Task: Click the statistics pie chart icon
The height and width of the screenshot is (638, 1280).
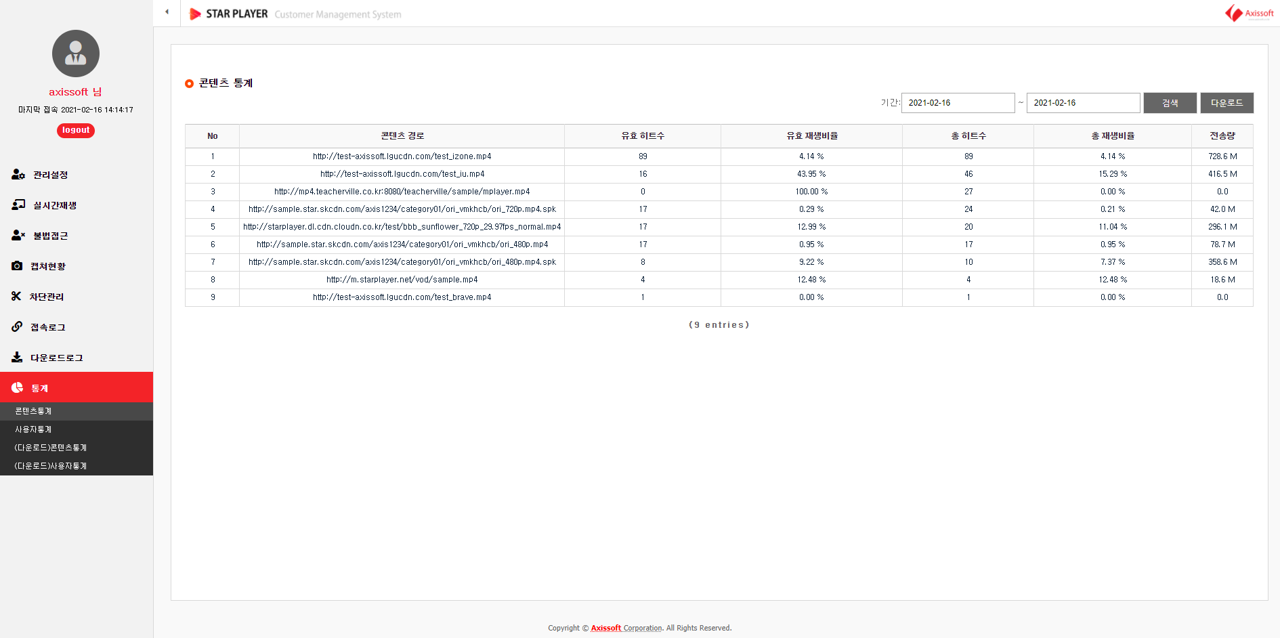Action: tap(17, 388)
